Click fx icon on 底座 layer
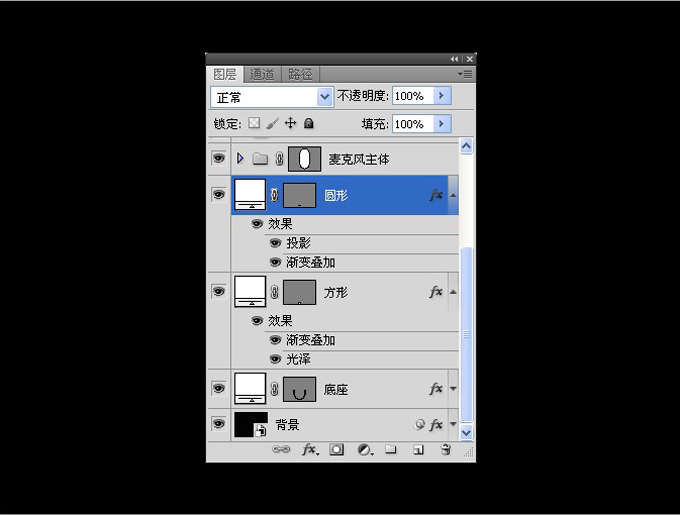The width and height of the screenshot is (680, 515). pyautogui.click(x=436, y=388)
